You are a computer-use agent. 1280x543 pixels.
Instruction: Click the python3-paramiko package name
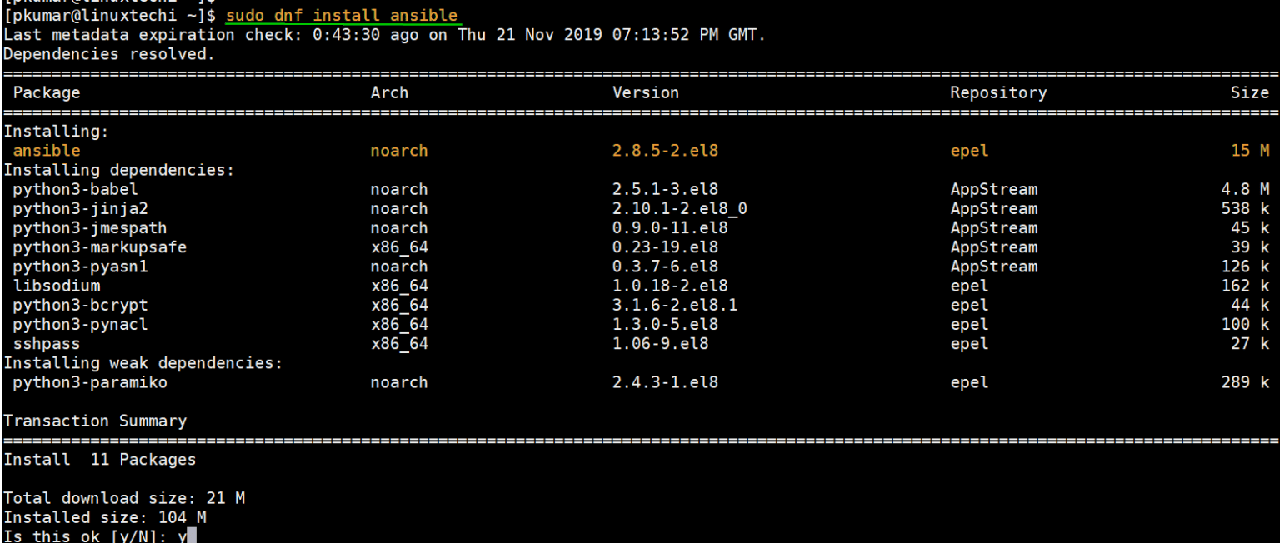click(90, 382)
